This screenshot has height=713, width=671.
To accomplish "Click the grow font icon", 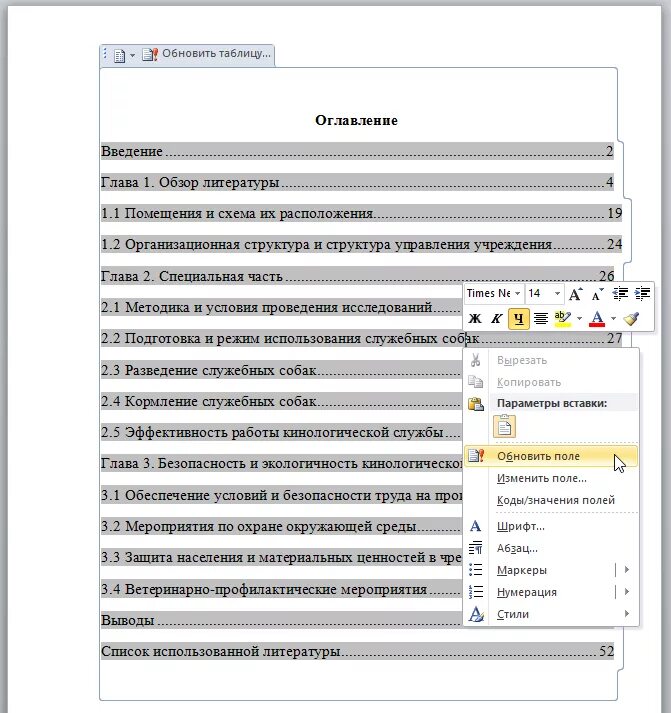I will (575, 294).
